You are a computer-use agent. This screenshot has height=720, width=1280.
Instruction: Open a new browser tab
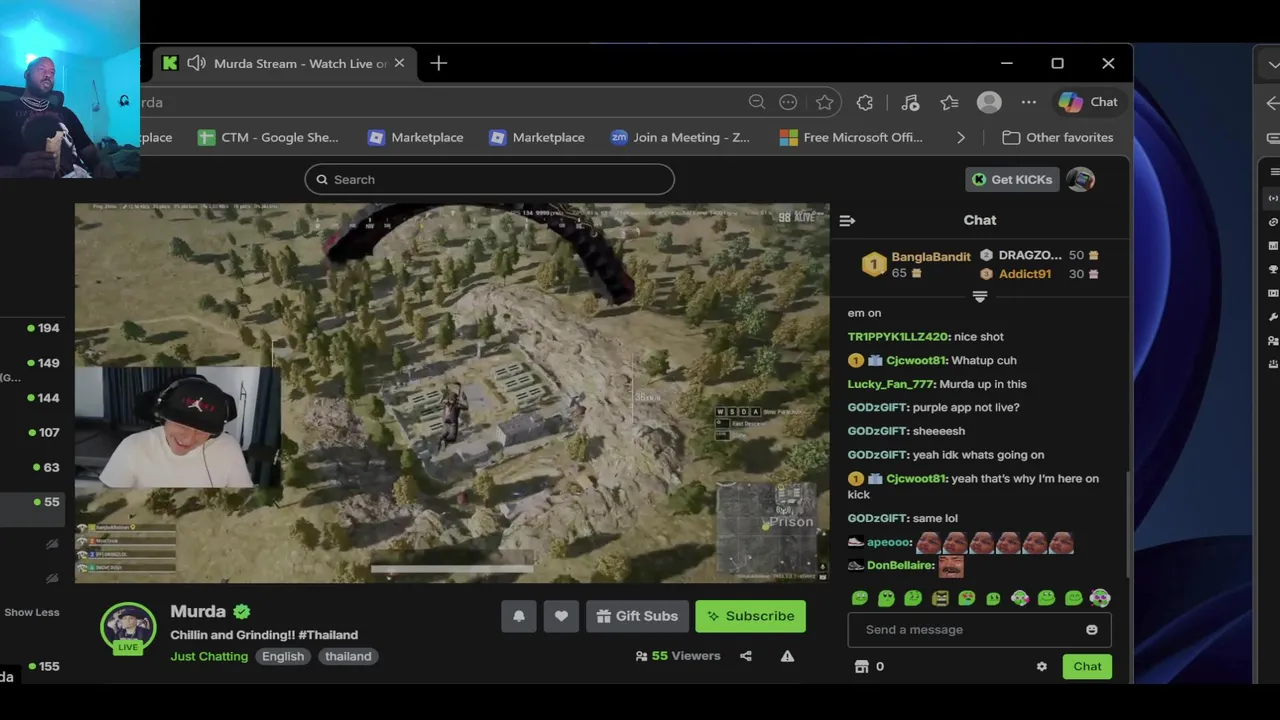click(438, 63)
